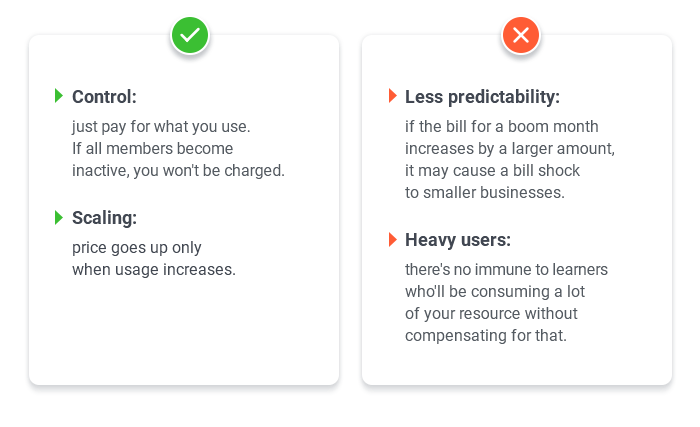Click the line 'If all members become'

point(153,149)
